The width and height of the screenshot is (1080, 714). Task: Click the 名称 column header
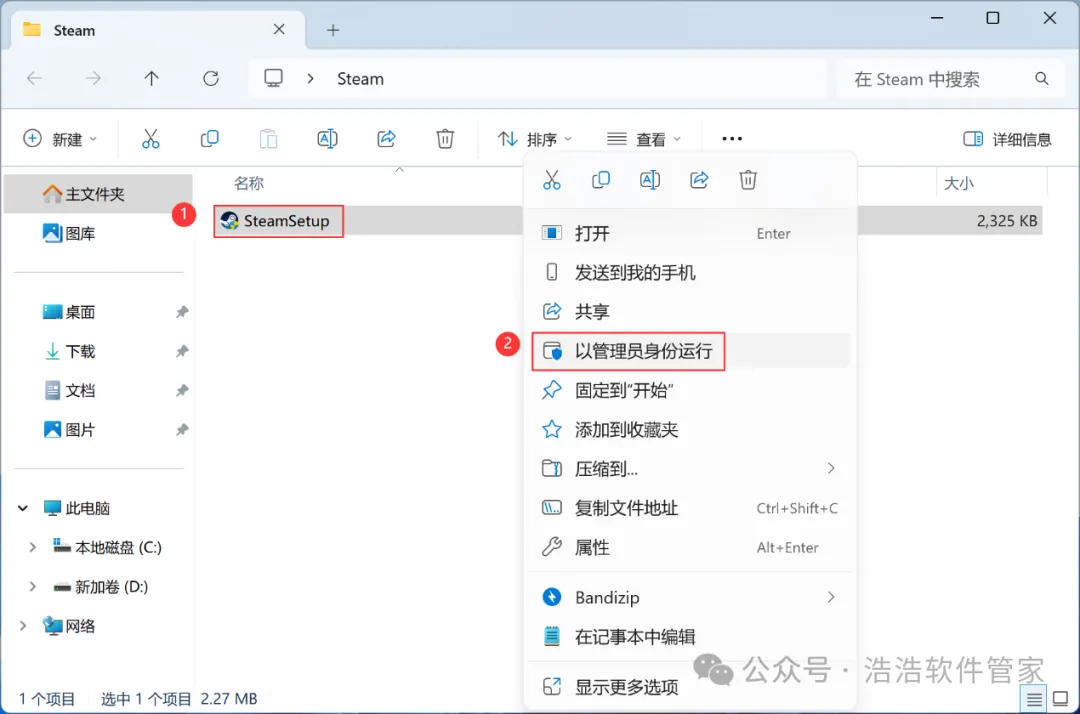coord(249,183)
